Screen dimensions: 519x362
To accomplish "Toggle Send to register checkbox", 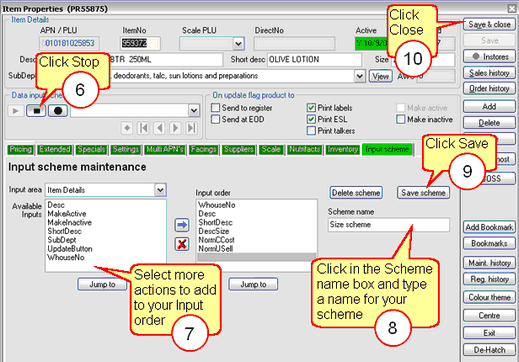I will click(x=216, y=108).
